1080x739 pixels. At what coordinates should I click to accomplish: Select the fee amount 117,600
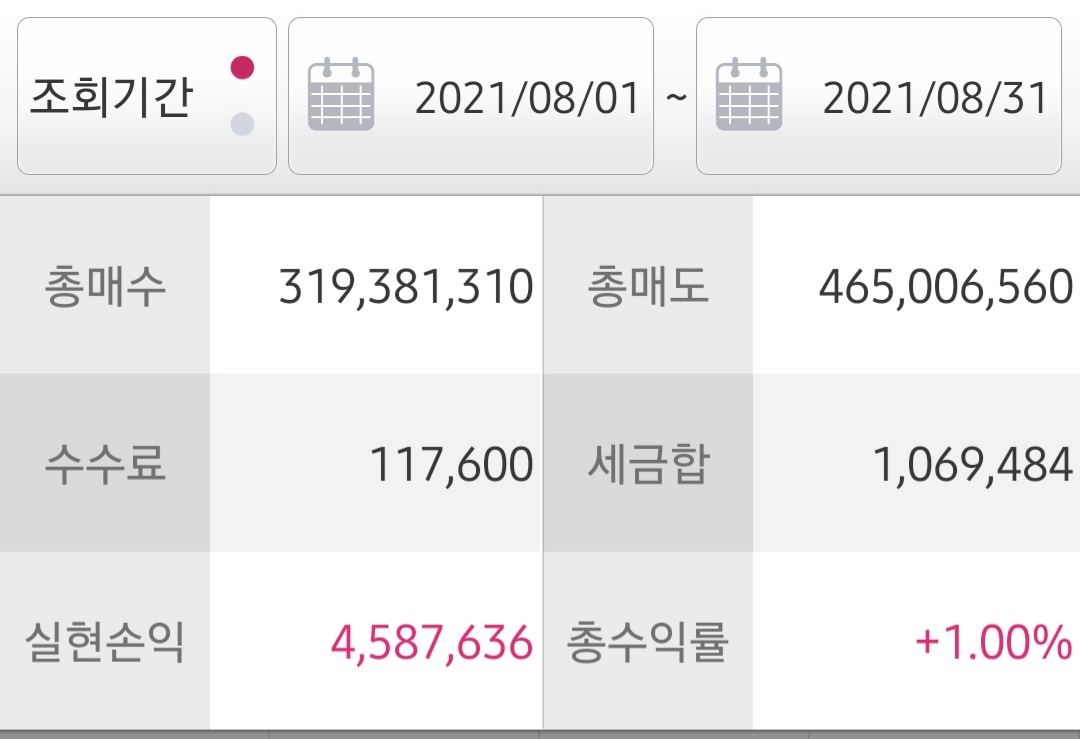pyautogui.click(x=451, y=466)
